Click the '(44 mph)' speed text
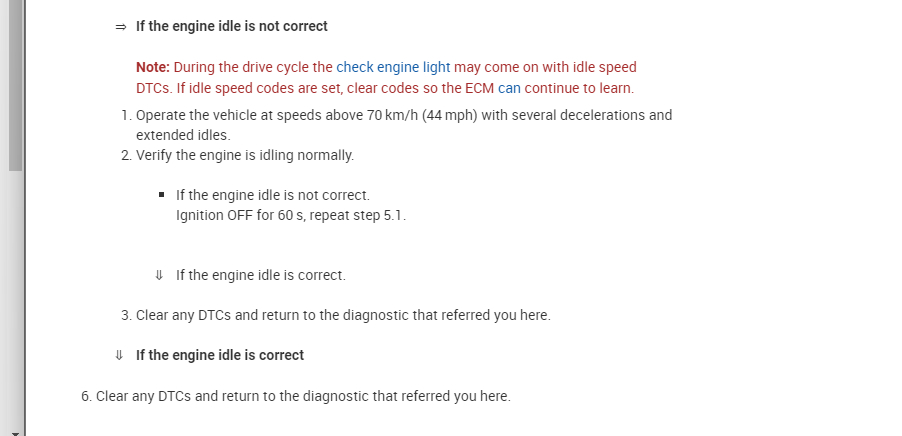 [450, 115]
